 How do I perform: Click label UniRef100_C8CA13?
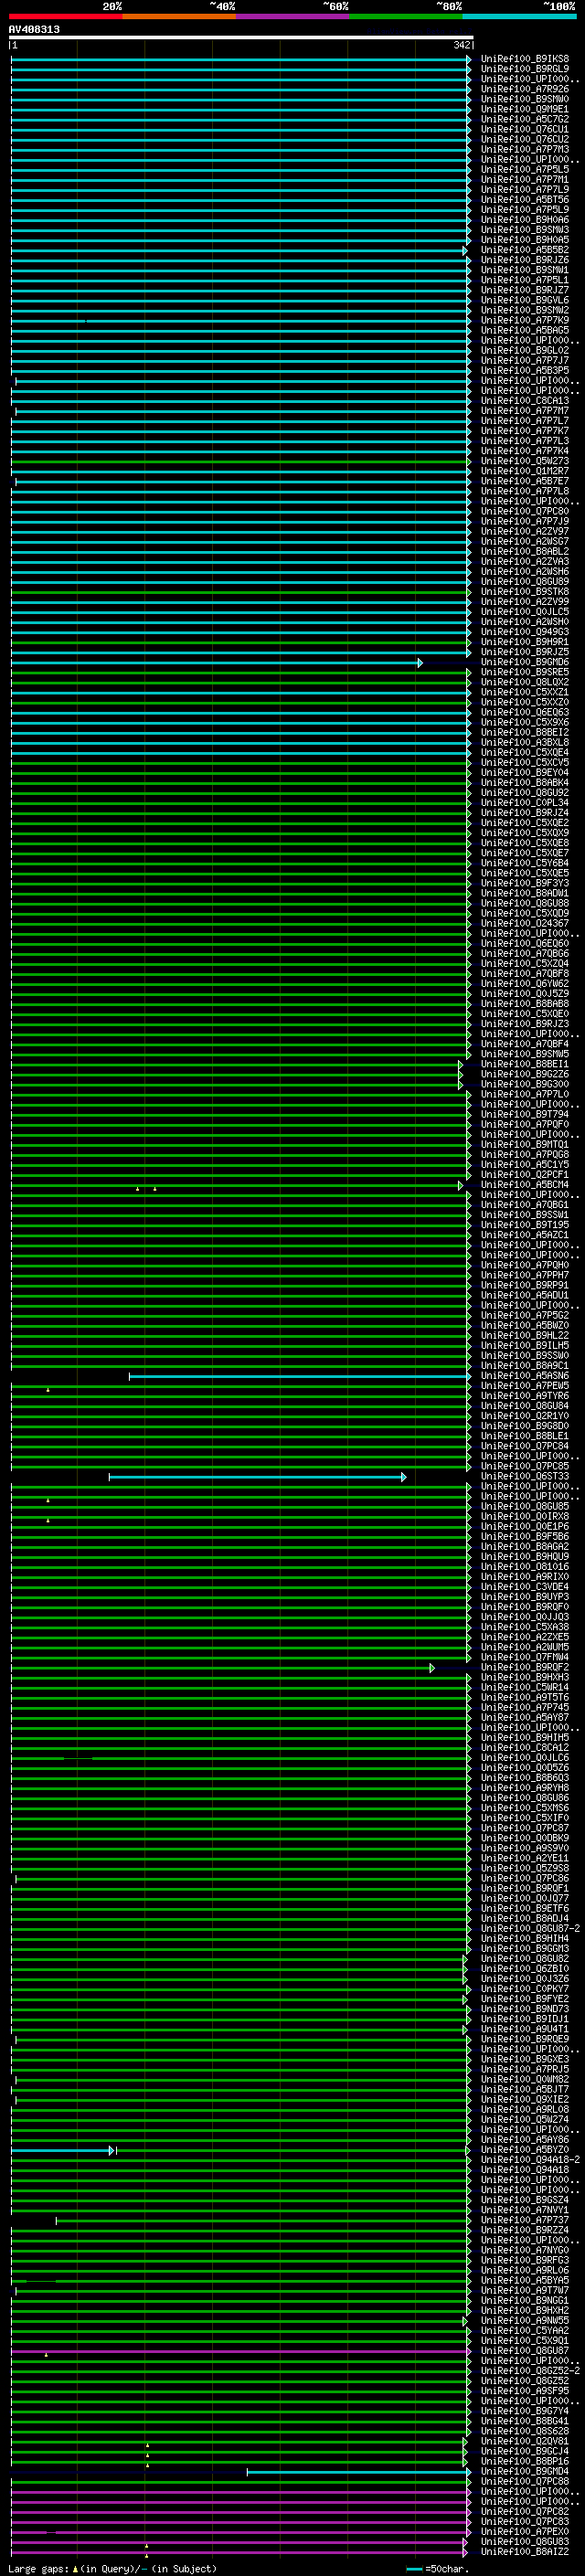point(525,401)
